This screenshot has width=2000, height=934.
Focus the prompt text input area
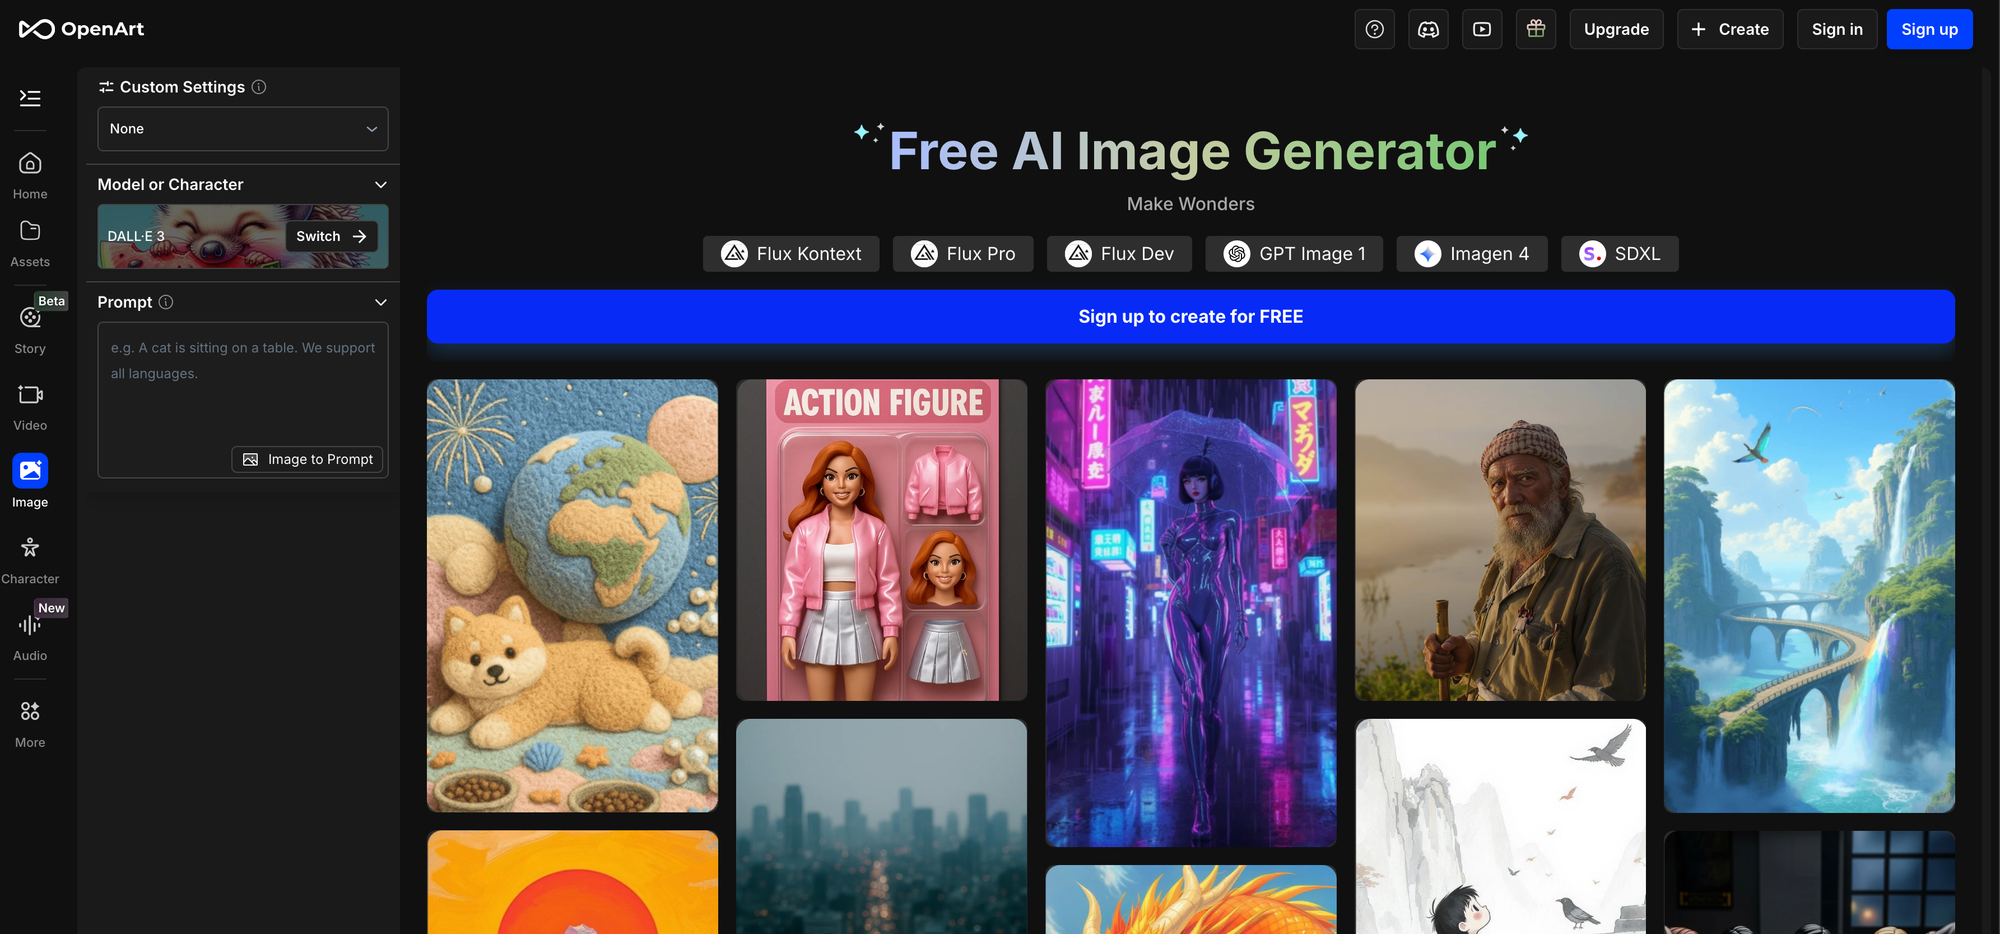pyautogui.click(x=243, y=385)
